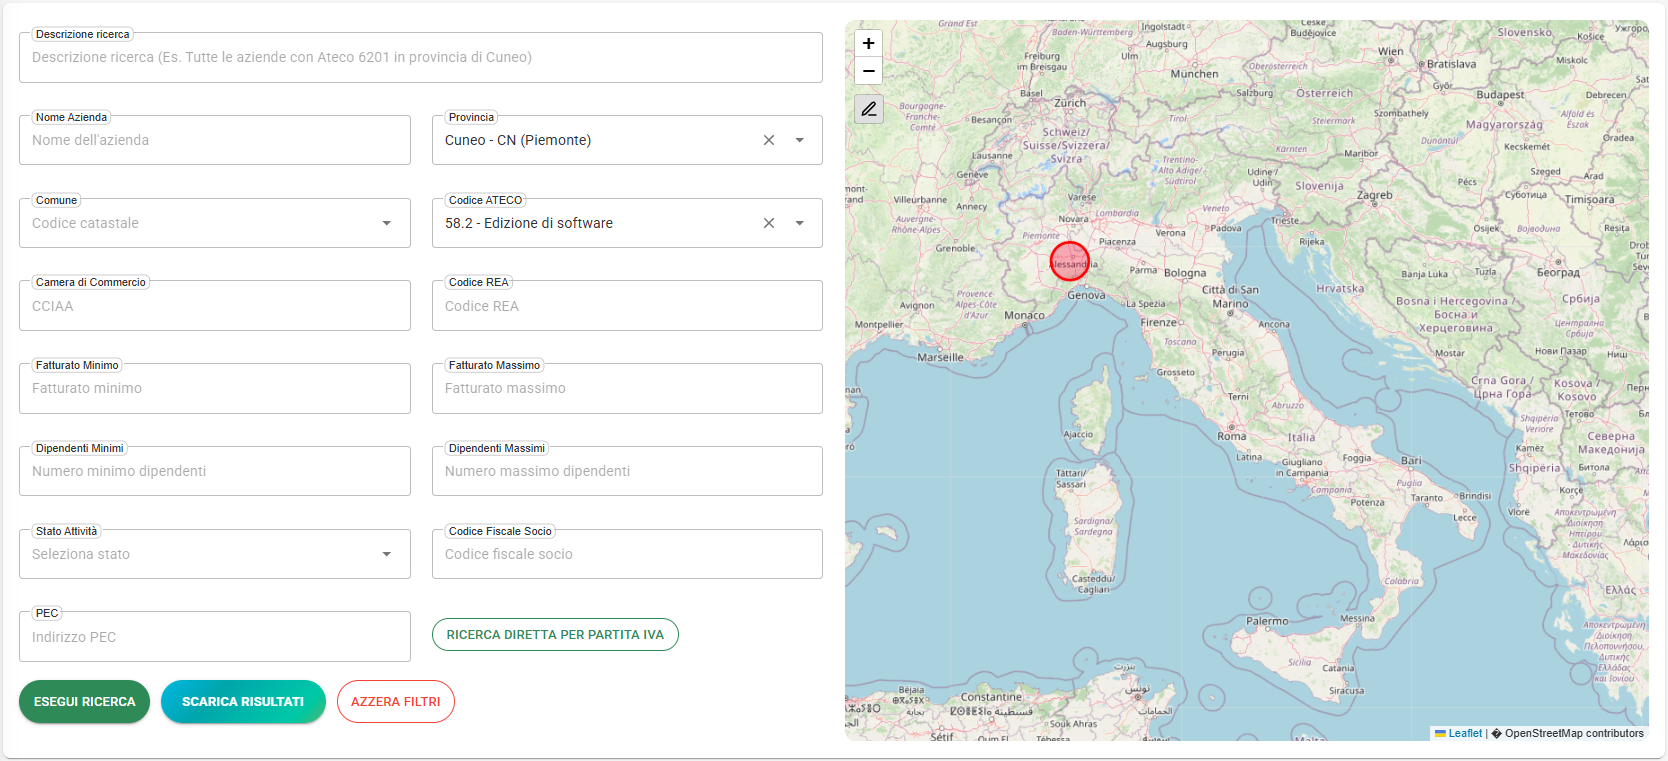The image size is (1668, 761).
Task: Open Ricerca Diretta per Partita IVA
Action: pos(555,635)
